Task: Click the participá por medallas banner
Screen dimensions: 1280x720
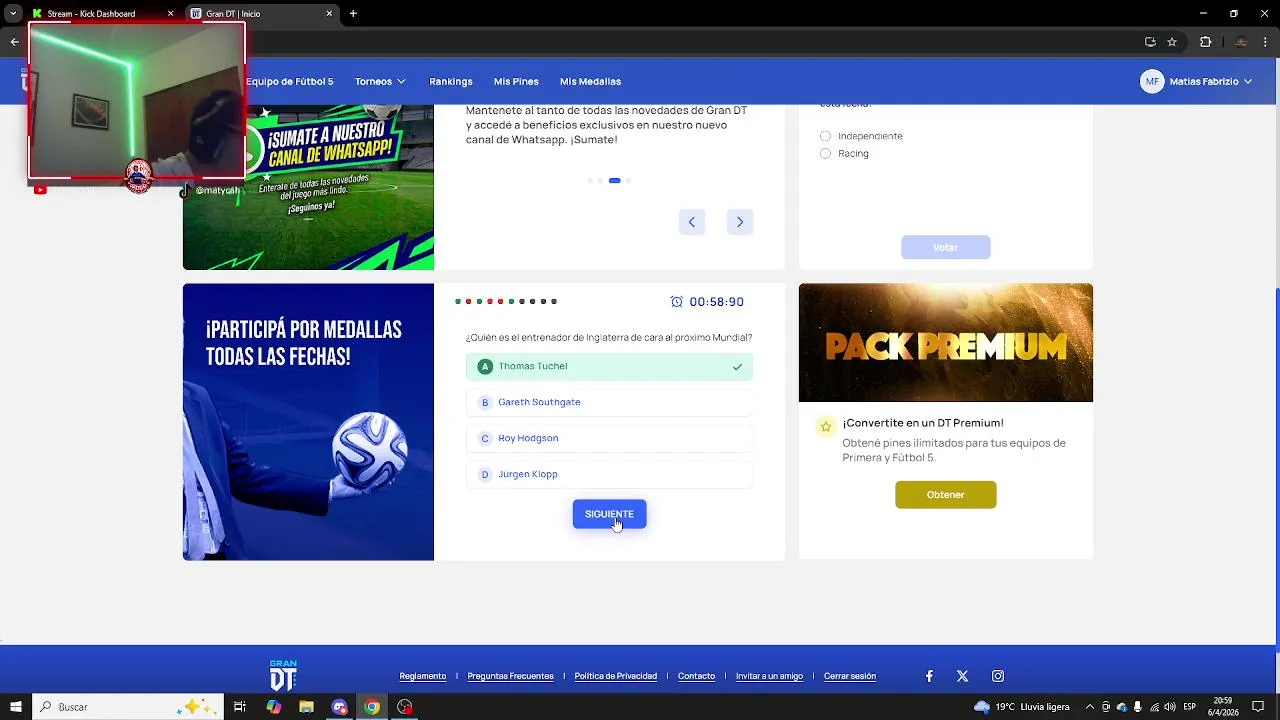Action: 308,421
